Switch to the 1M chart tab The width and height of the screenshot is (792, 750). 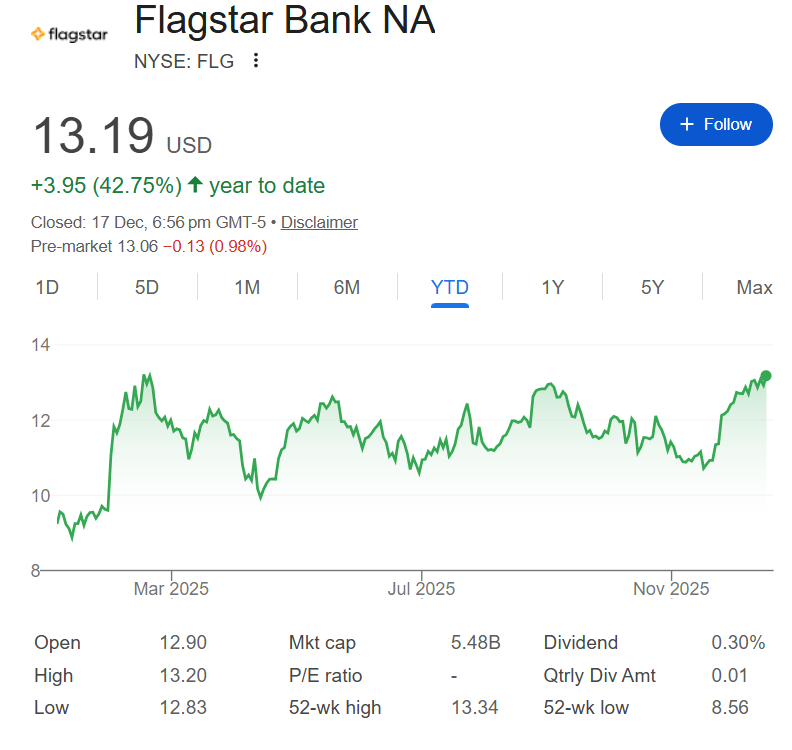(247, 288)
